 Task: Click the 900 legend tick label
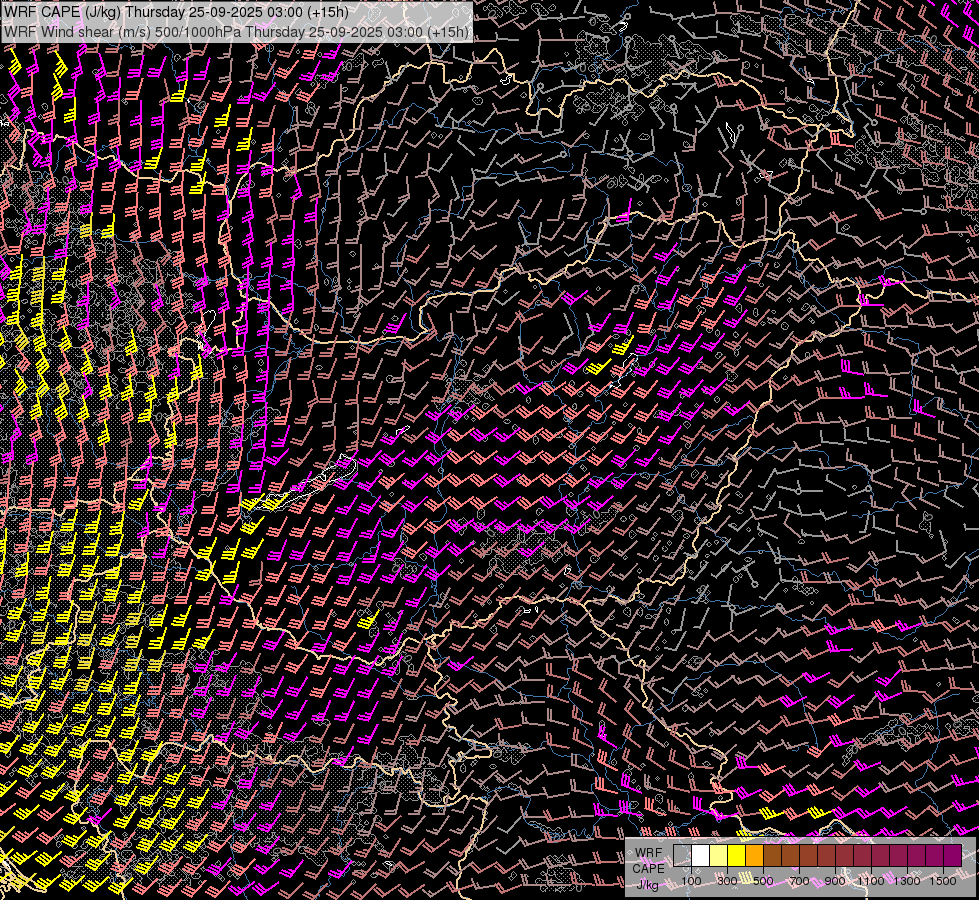[835, 881]
